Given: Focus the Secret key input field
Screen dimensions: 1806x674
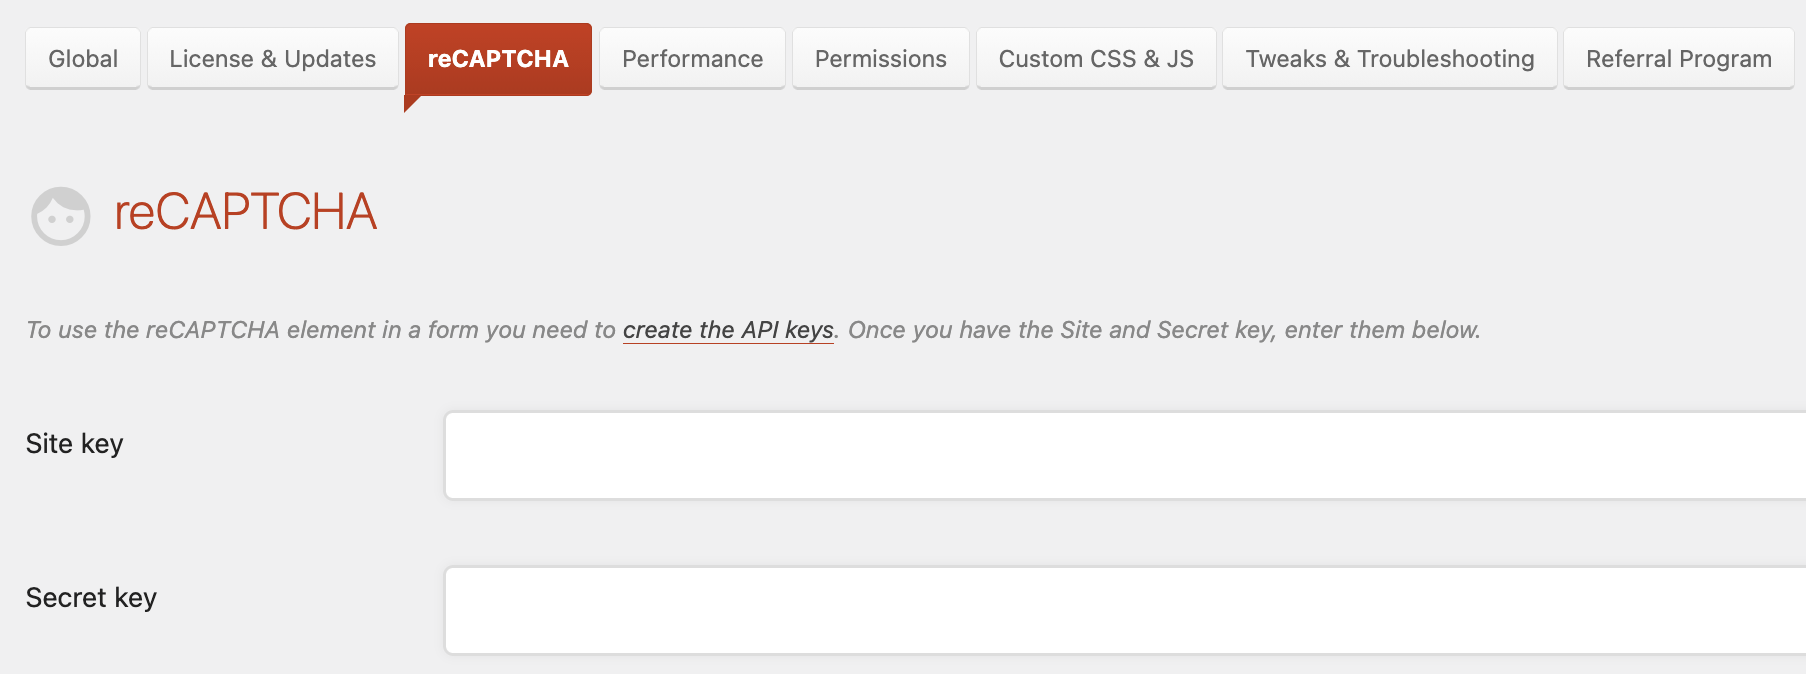Looking at the screenshot, I should pyautogui.click(x=1120, y=610).
